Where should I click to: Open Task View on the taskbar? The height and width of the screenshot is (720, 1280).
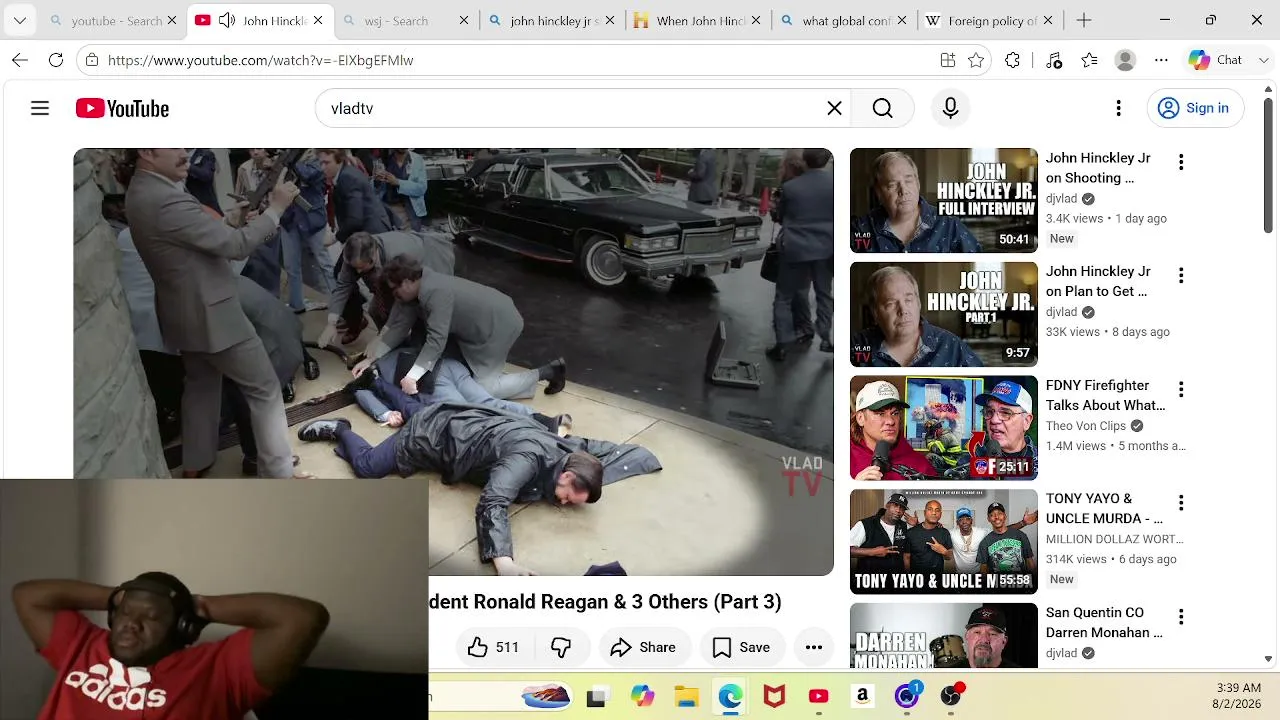click(x=596, y=697)
